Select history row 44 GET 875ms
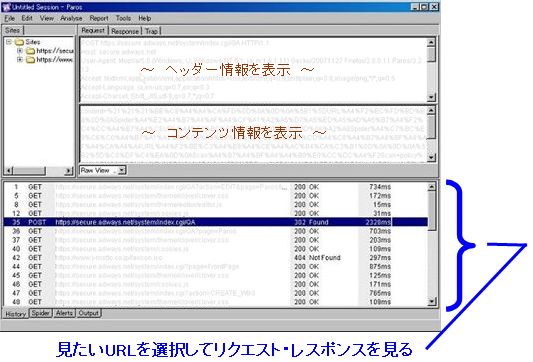Viewport: 533px width, 362px height. click(x=216, y=266)
